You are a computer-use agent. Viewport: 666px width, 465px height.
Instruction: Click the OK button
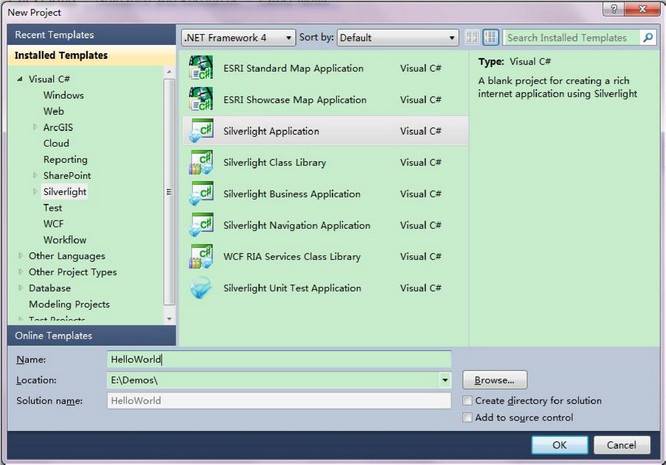click(559, 445)
